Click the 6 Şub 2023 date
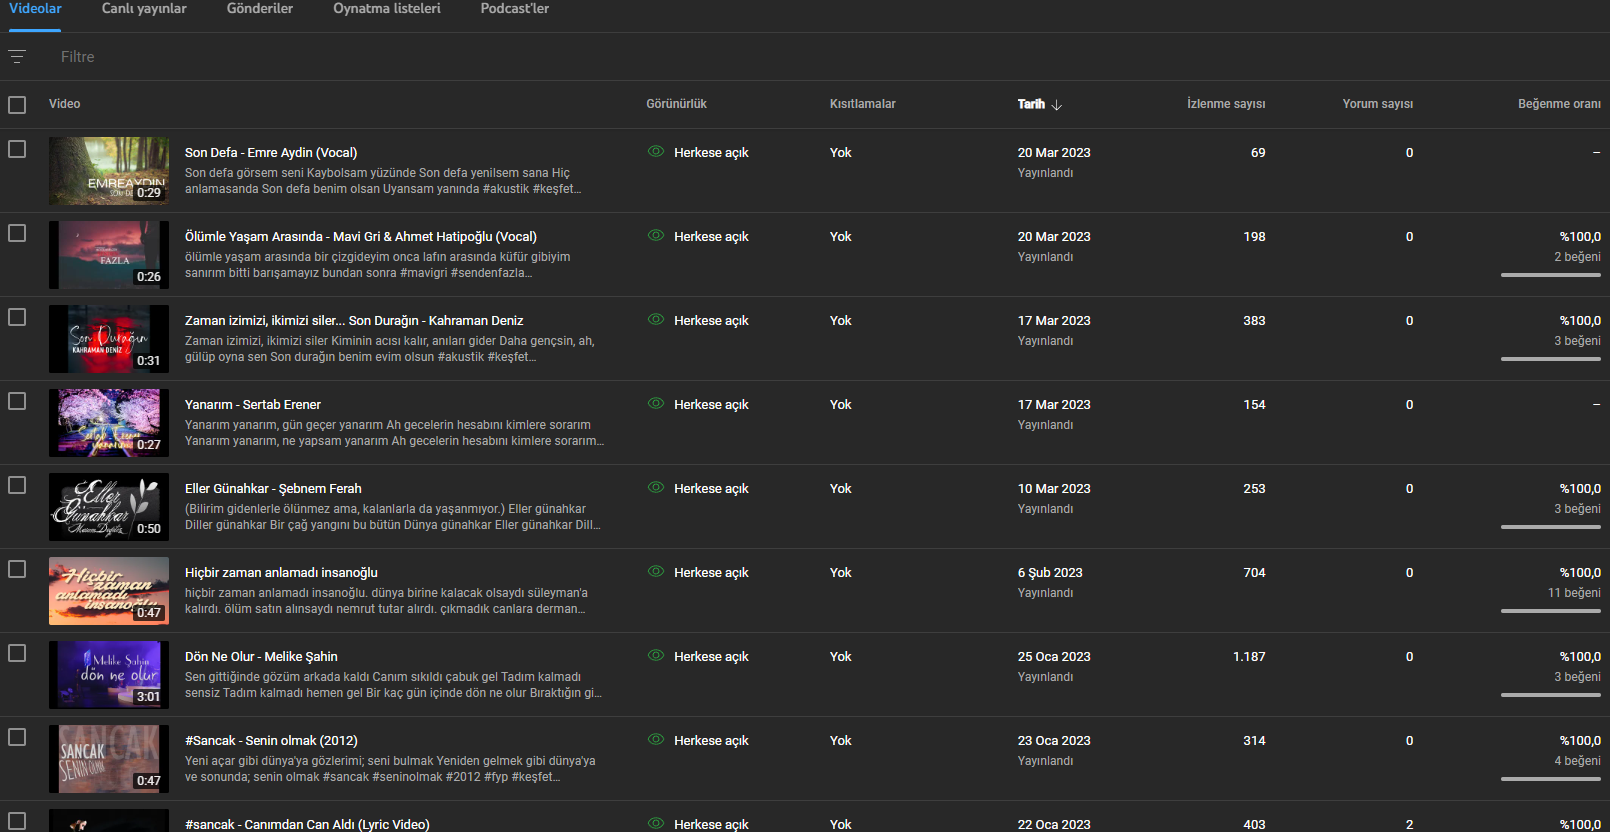 click(1050, 573)
